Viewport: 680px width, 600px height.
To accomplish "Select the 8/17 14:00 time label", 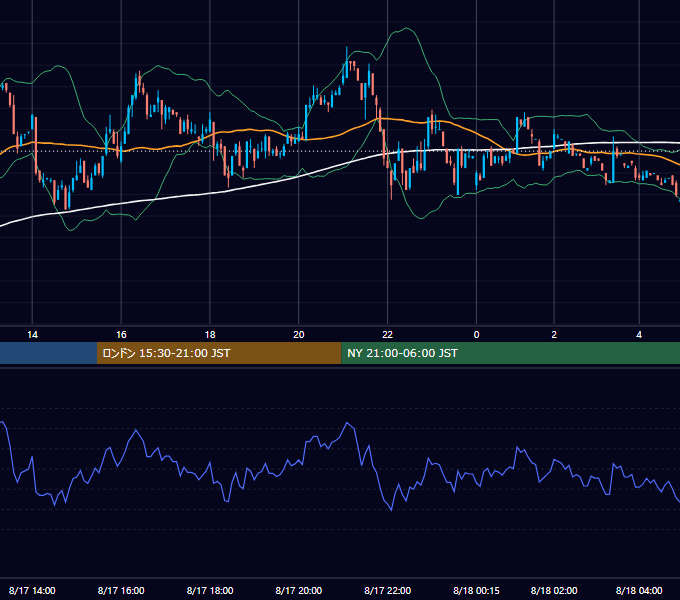I will [32, 590].
